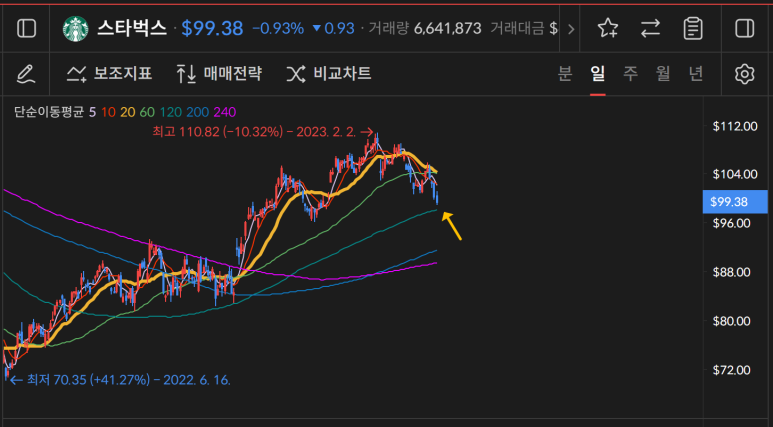Image resolution: width=773 pixels, height=427 pixels.
Task: Click the 거래량 6,641,873 volume text
Action: pyautogui.click(x=425, y=29)
